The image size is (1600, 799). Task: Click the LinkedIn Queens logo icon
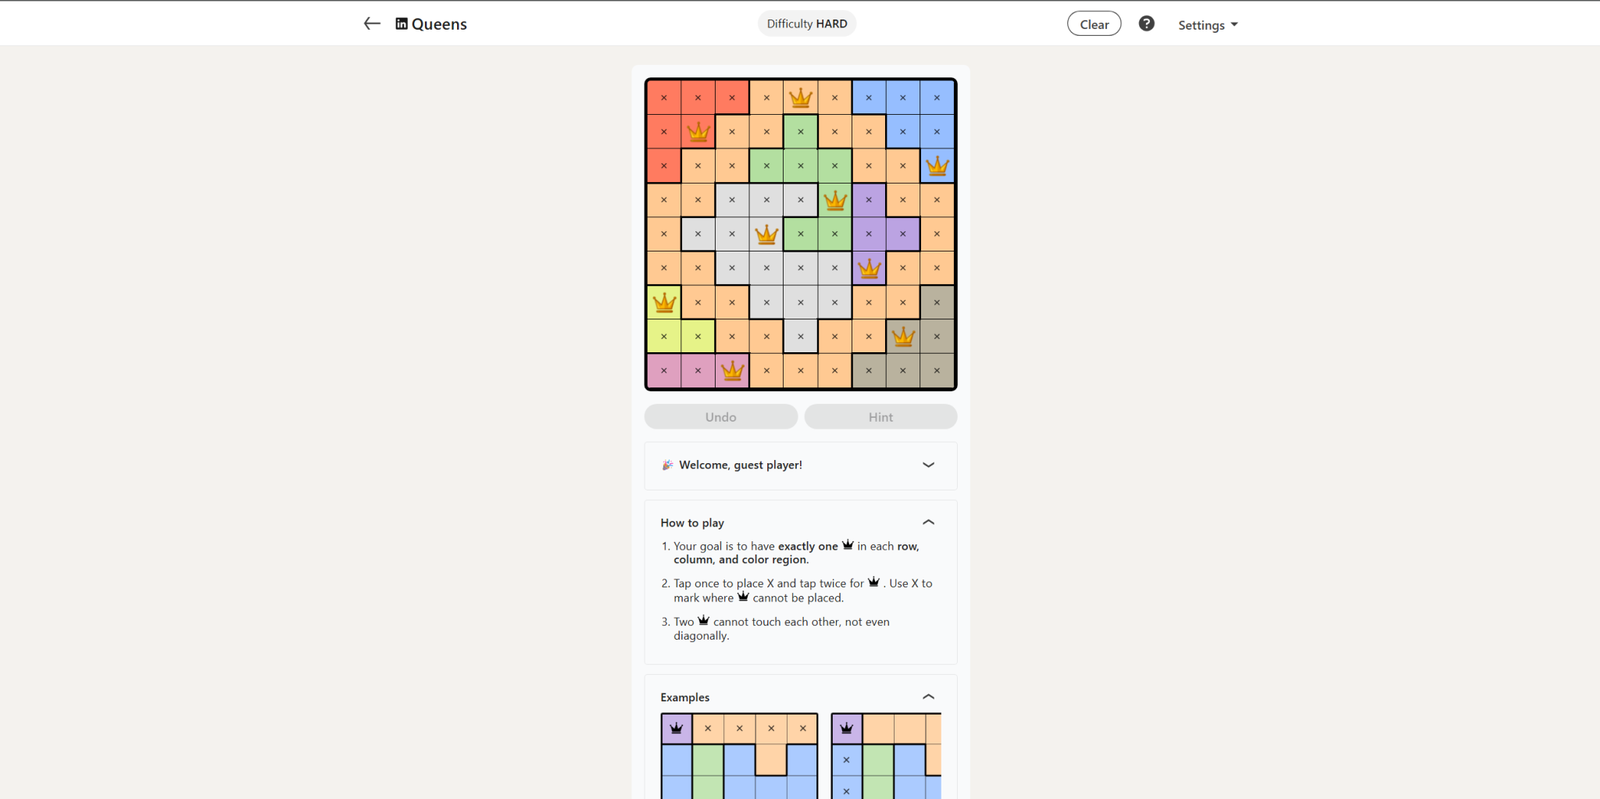(x=402, y=24)
